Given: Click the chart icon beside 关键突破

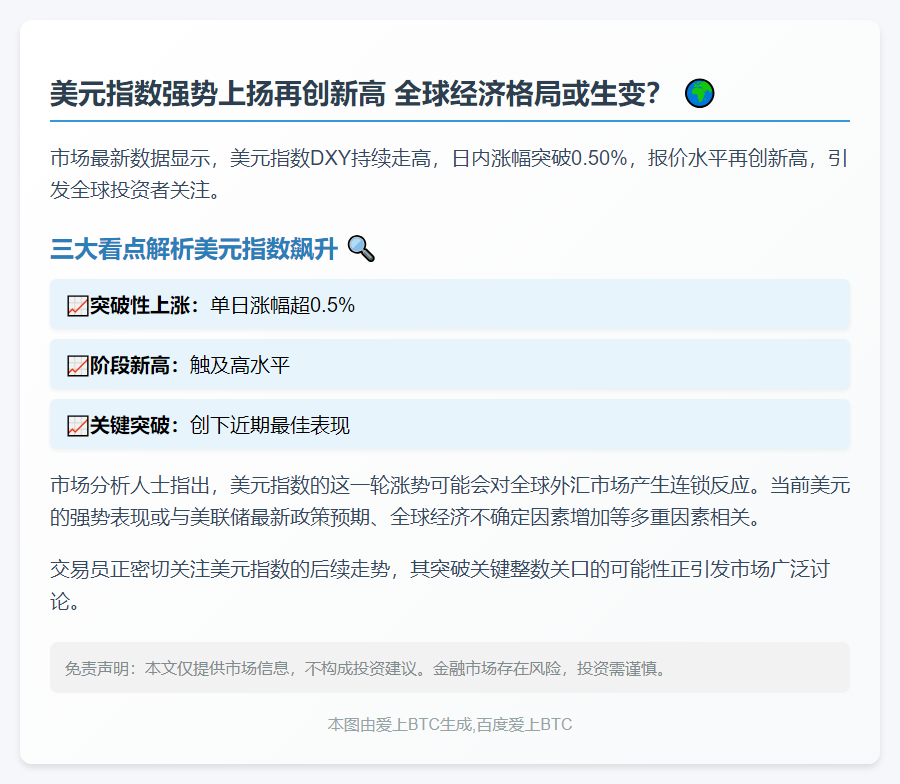Looking at the screenshot, I should [x=77, y=425].
